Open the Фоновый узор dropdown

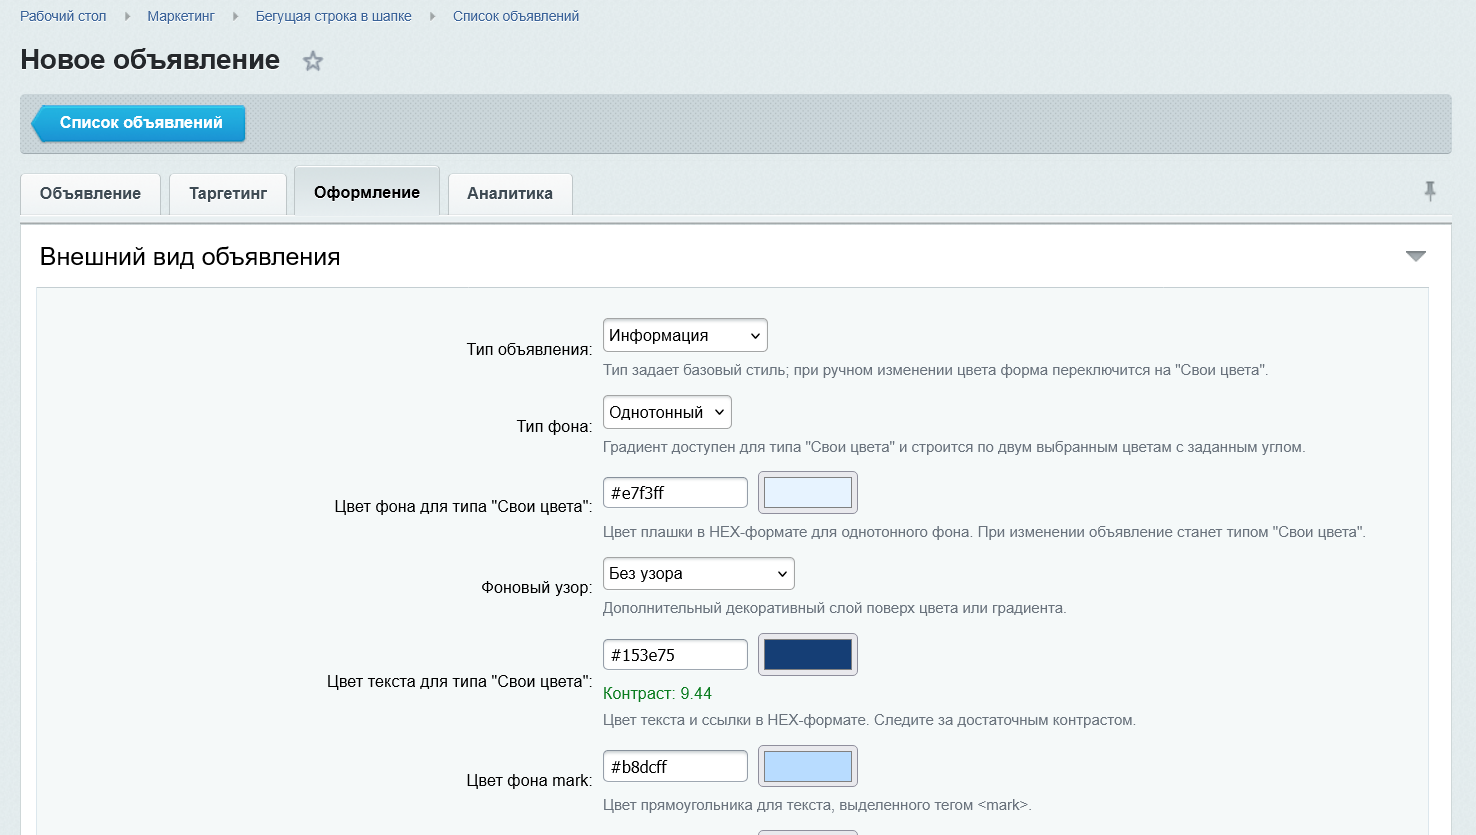pos(699,573)
